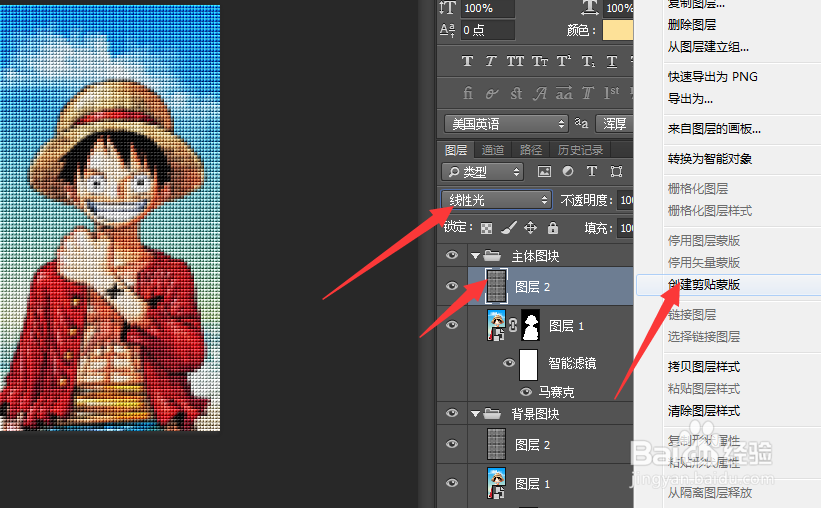Open the 类型 layer filter dropdown

click(x=483, y=172)
